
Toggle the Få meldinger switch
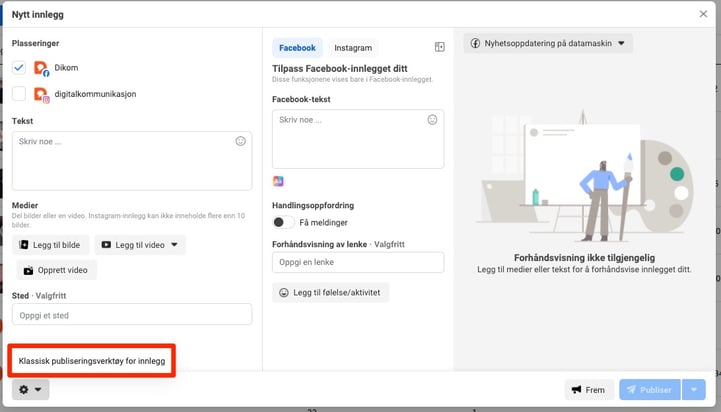coord(283,223)
